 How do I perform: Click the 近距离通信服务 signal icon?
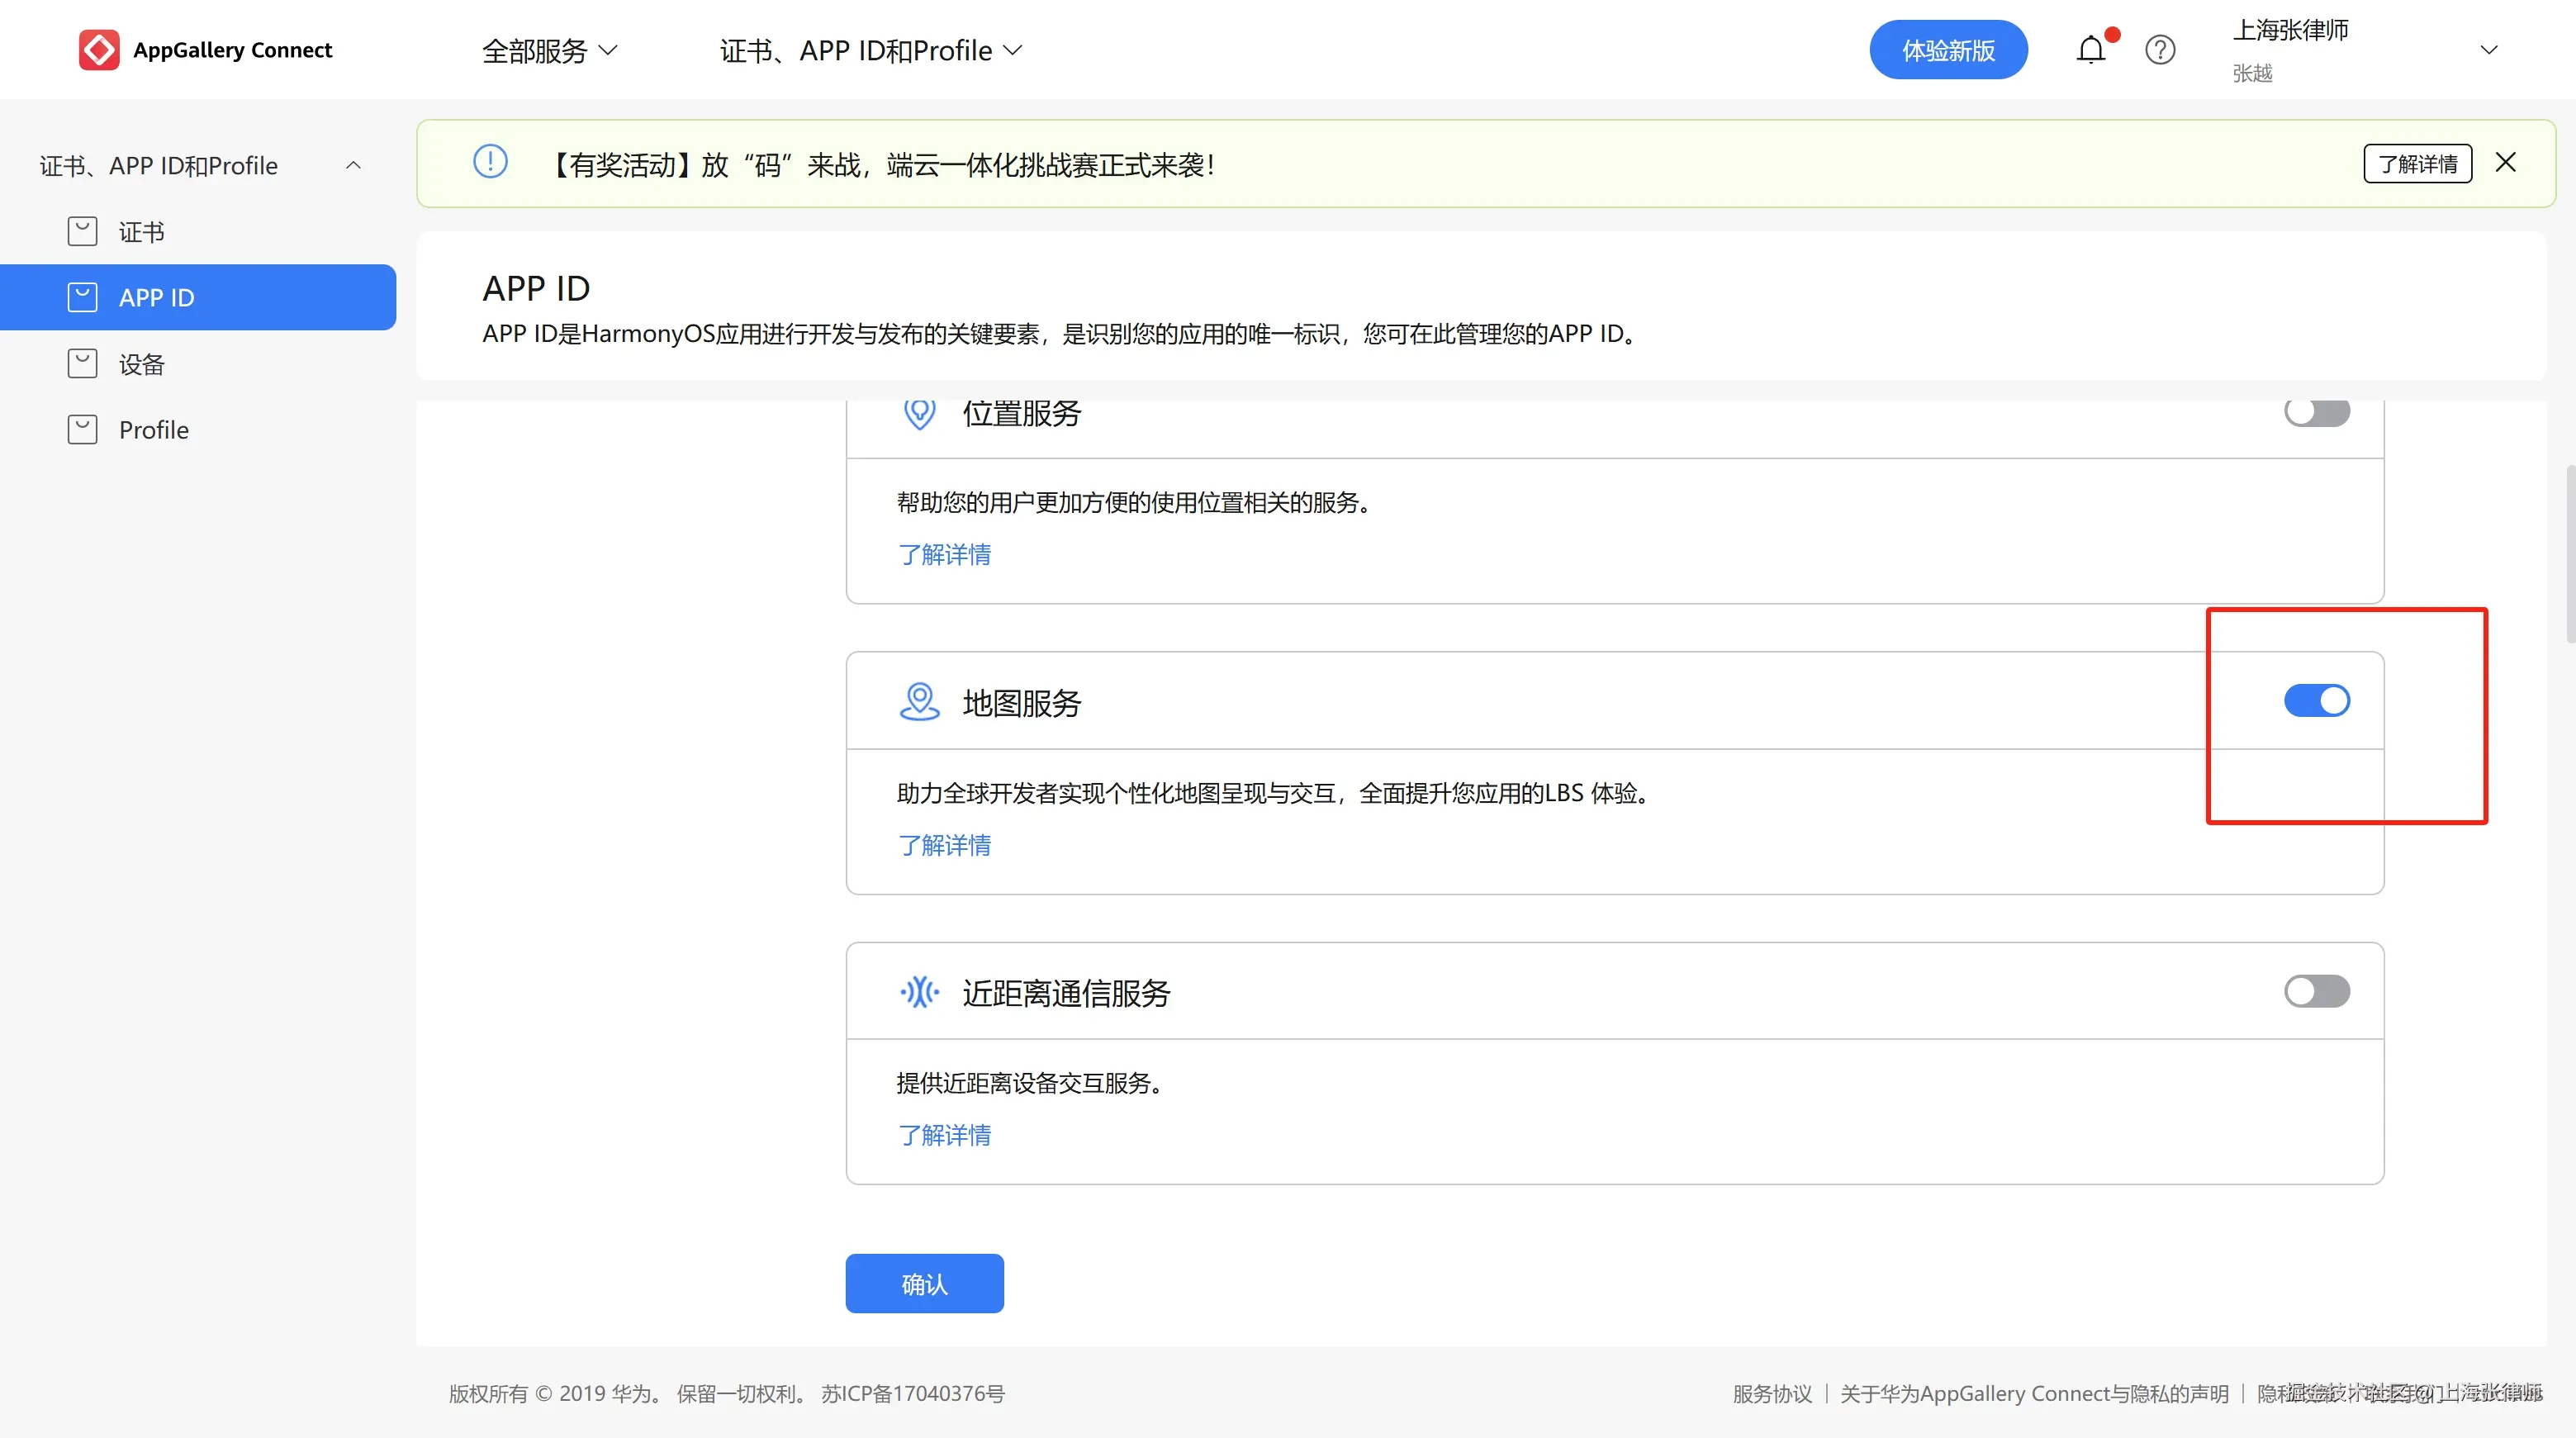pos(919,992)
